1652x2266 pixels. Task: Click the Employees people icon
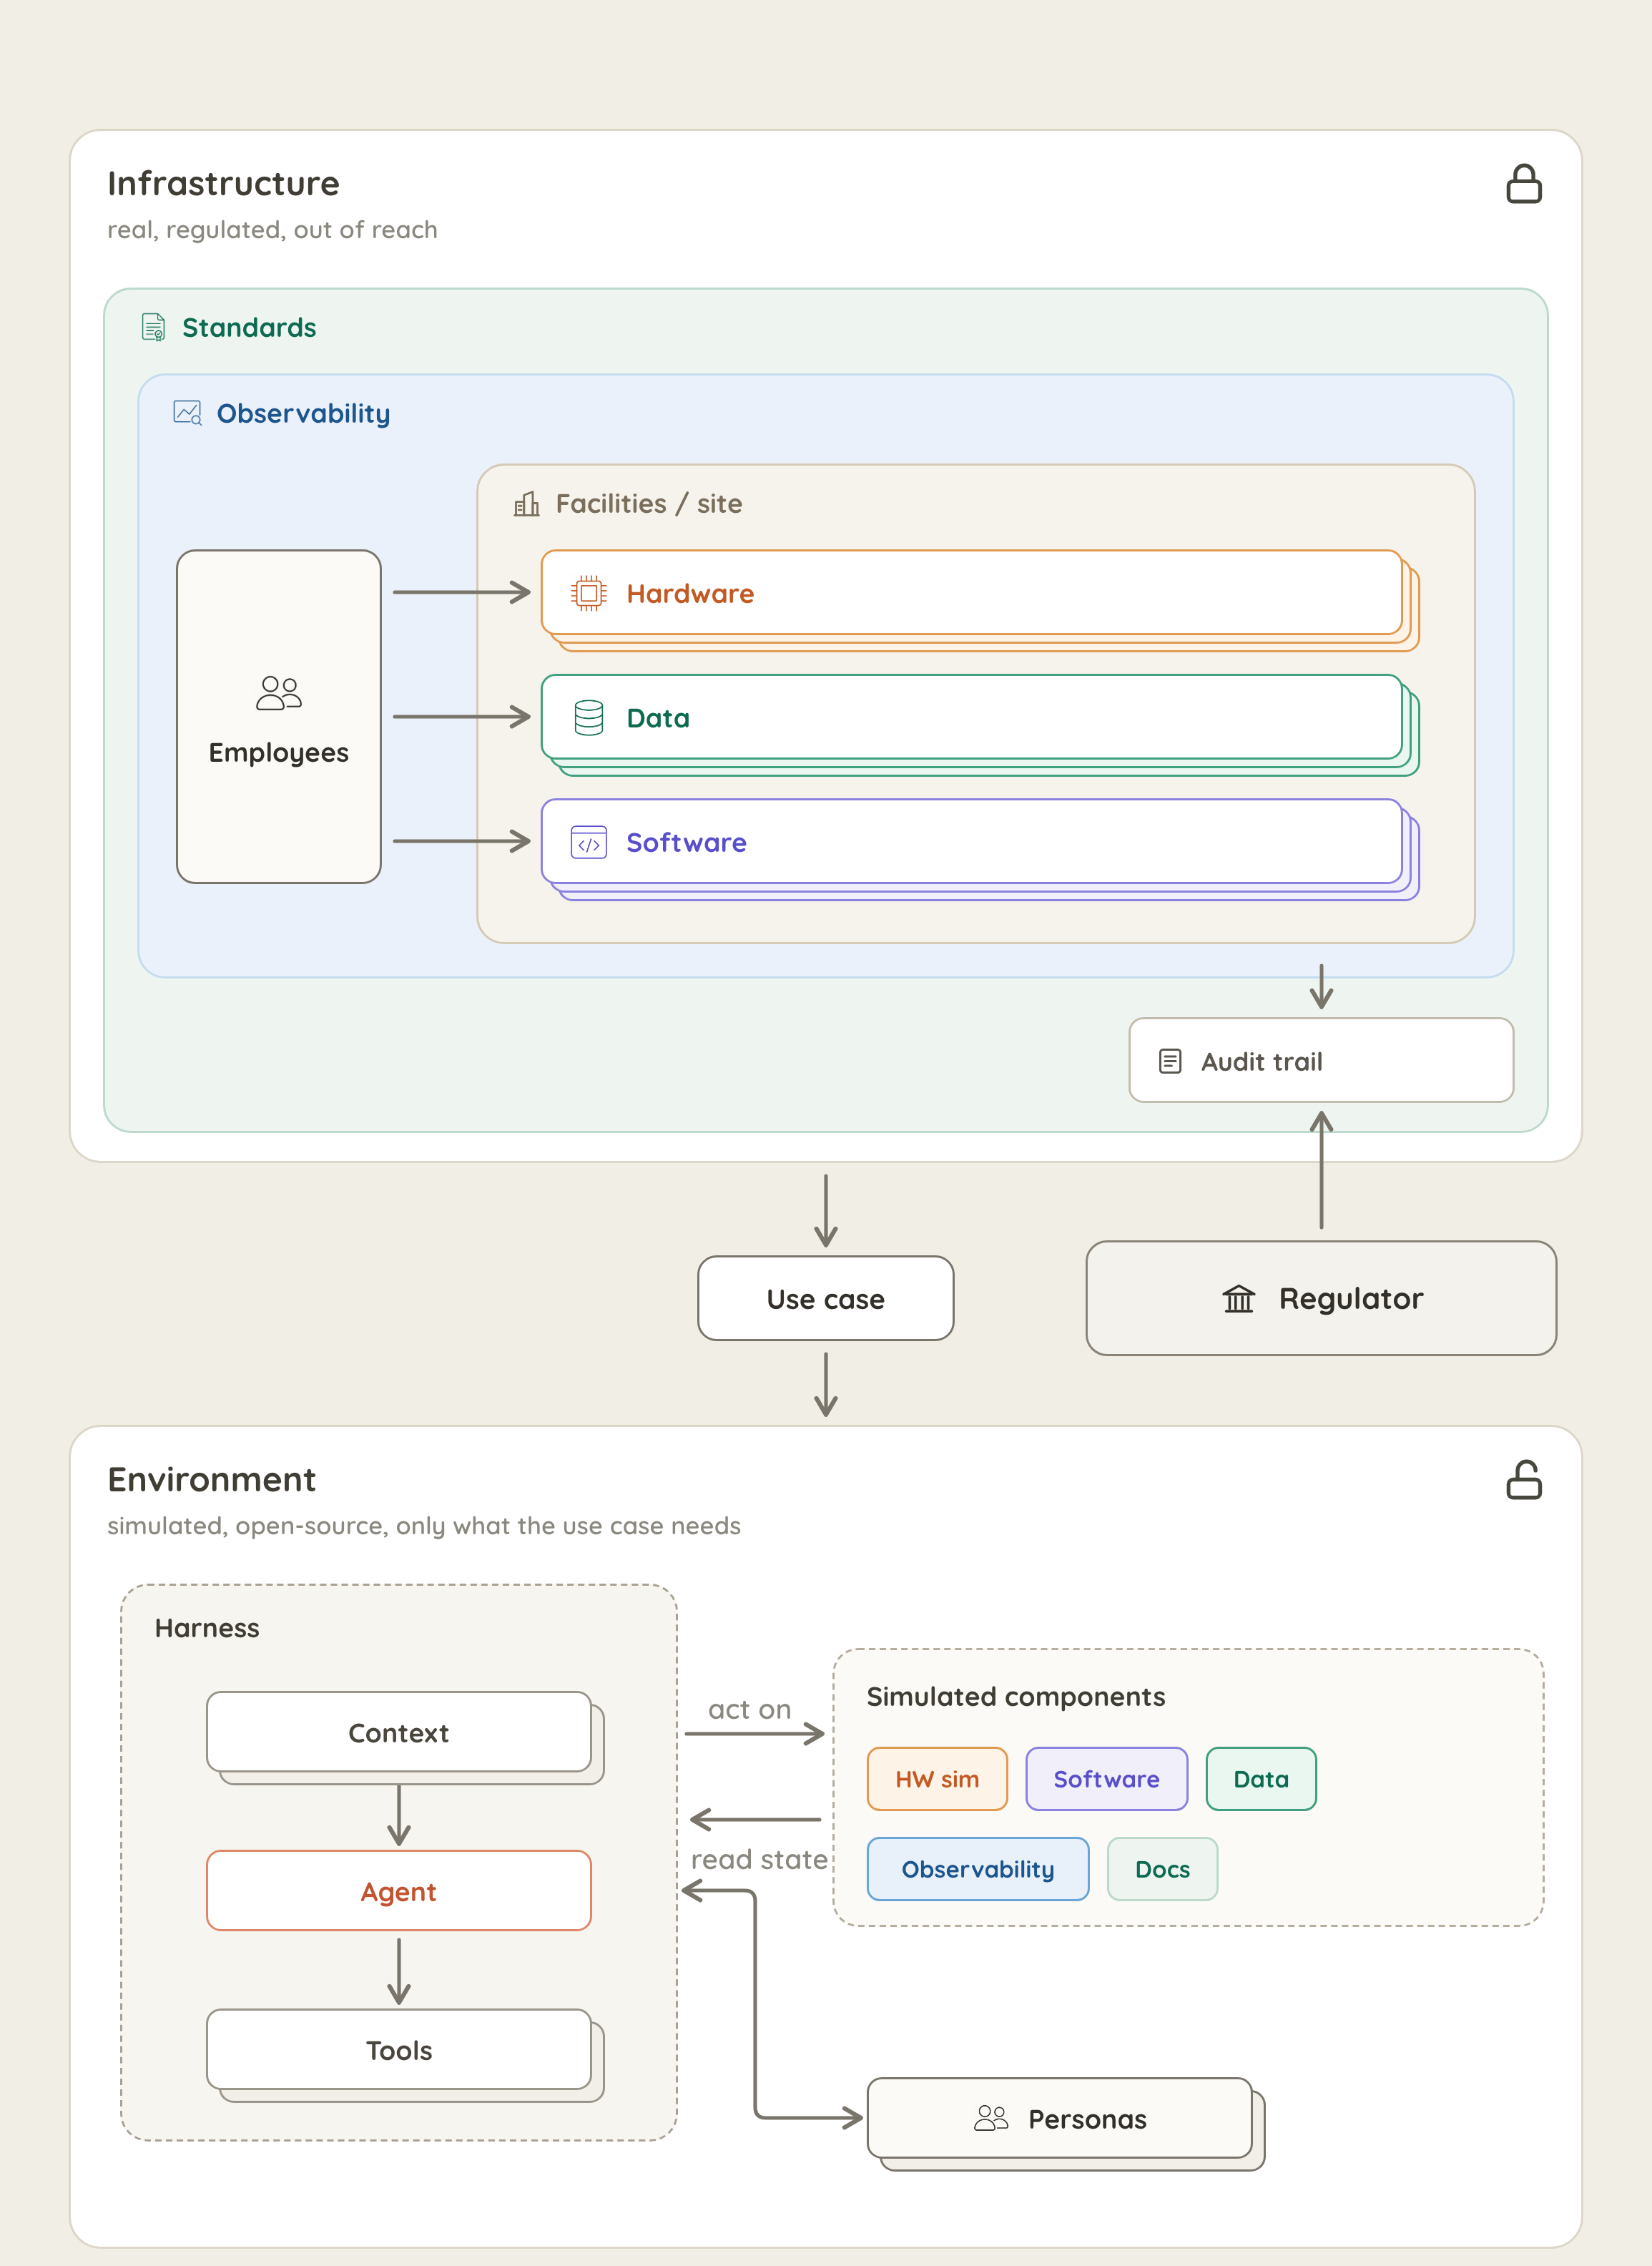[279, 692]
